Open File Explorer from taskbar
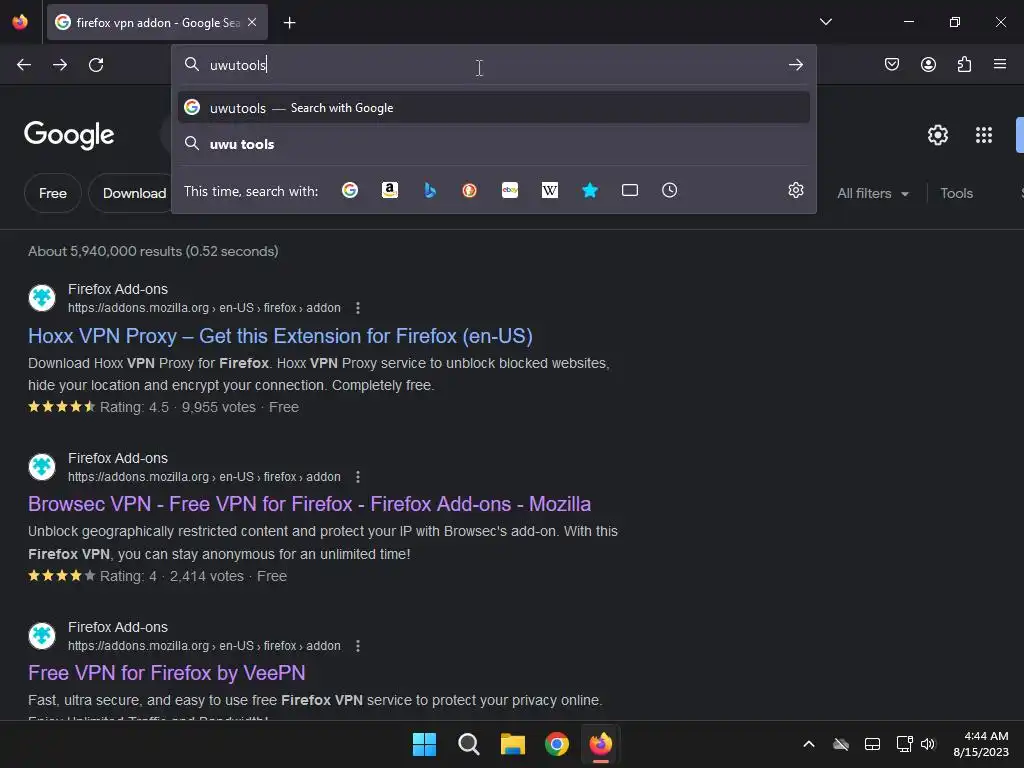This screenshot has width=1024, height=768. (x=513, y=744)
